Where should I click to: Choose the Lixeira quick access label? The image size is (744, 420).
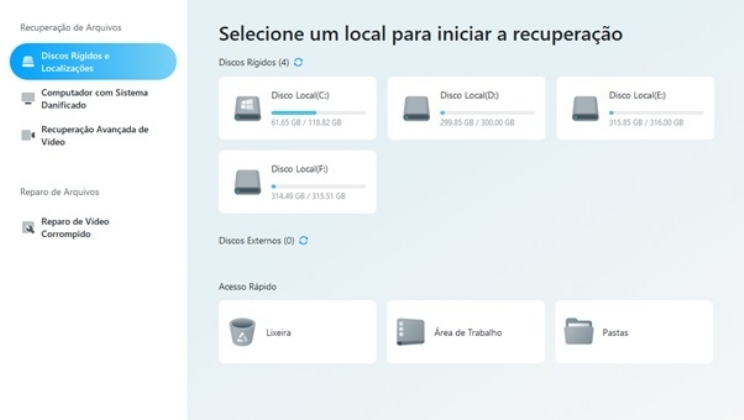coord(279,333)
